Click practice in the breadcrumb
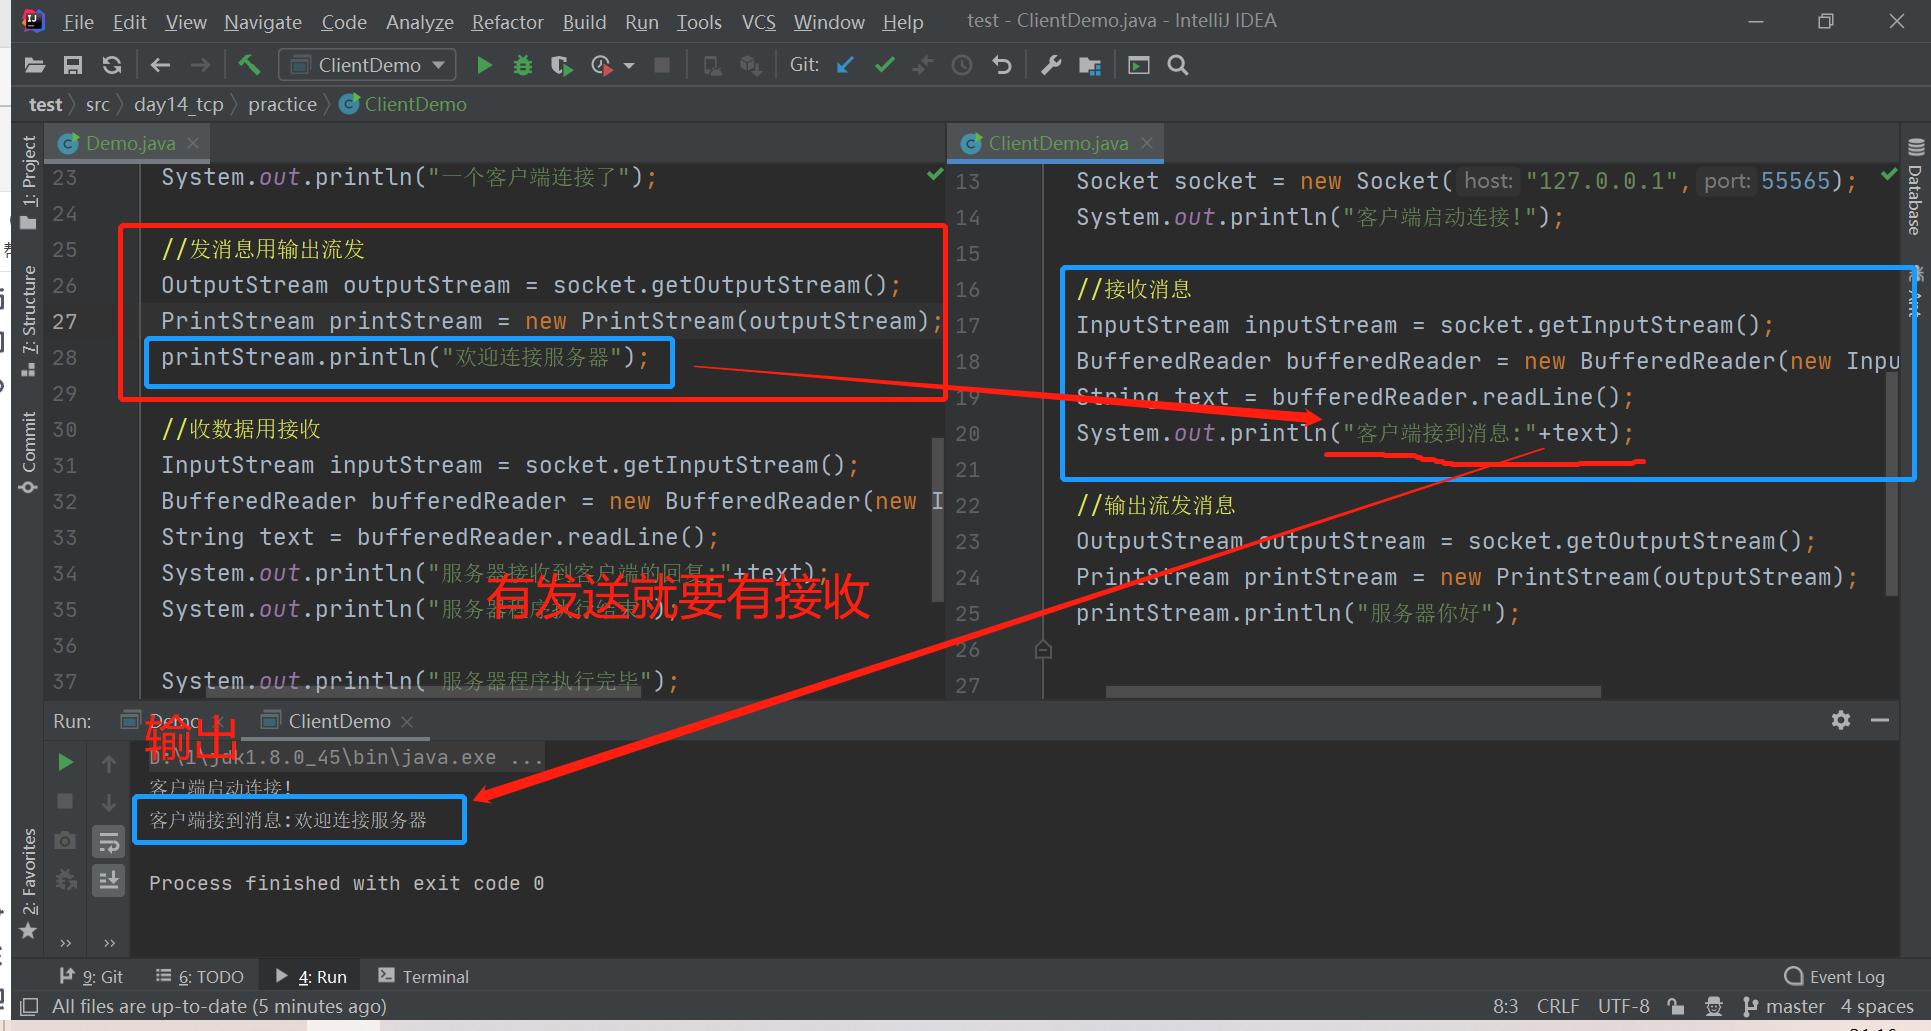 click(282, 104)
